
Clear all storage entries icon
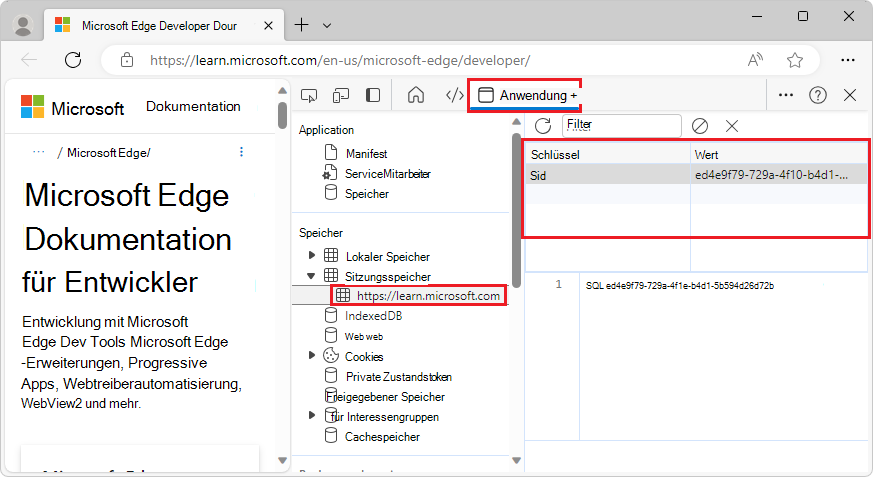coord(700,126)
